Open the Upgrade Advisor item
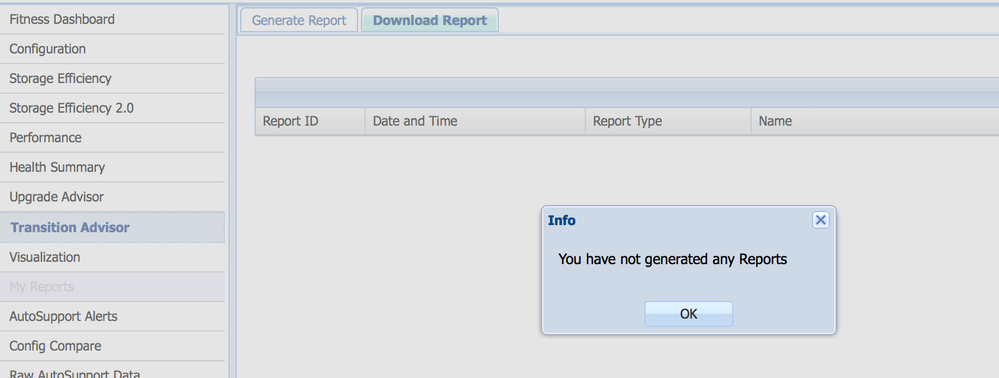This screenshot has width=999, height=378. [112, 197]
